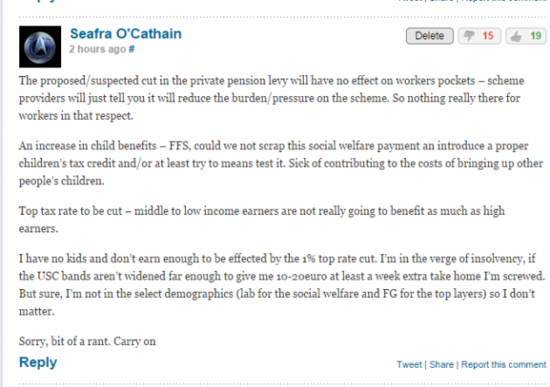
Task: Click the green upvote count of 19
Action: point(536,36)
